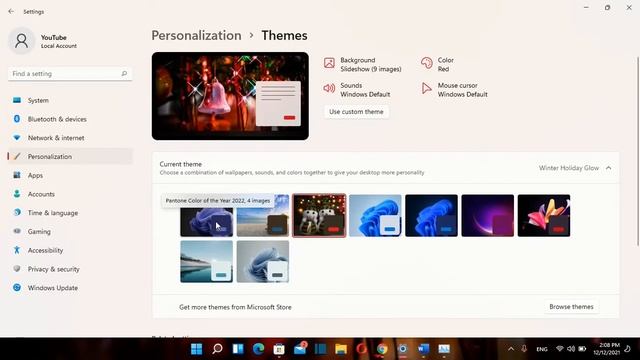
Task: Open the taskbar clock and date
Action: tap(607, 349)
